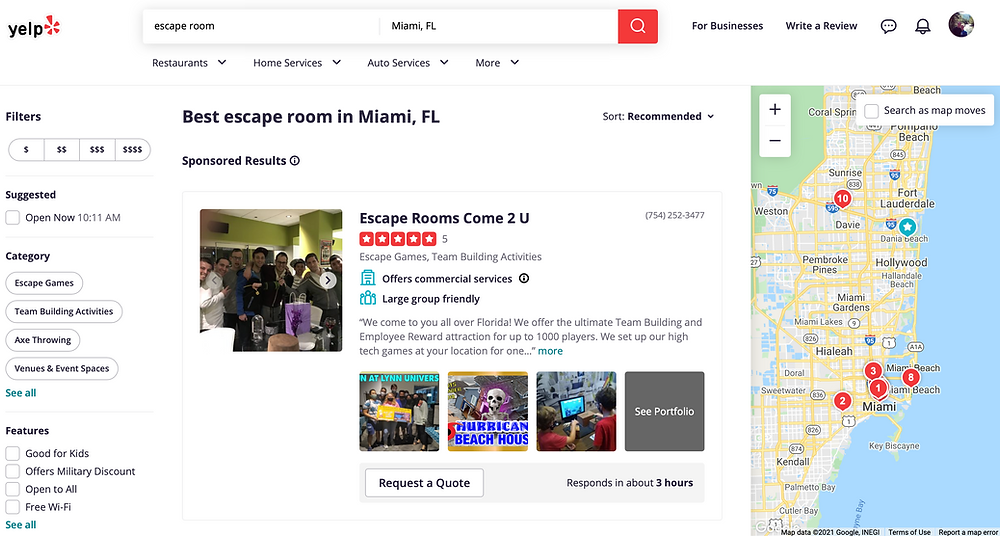Open For Businesses link
The image size is (1000, 536).
(x=728, y=26)
